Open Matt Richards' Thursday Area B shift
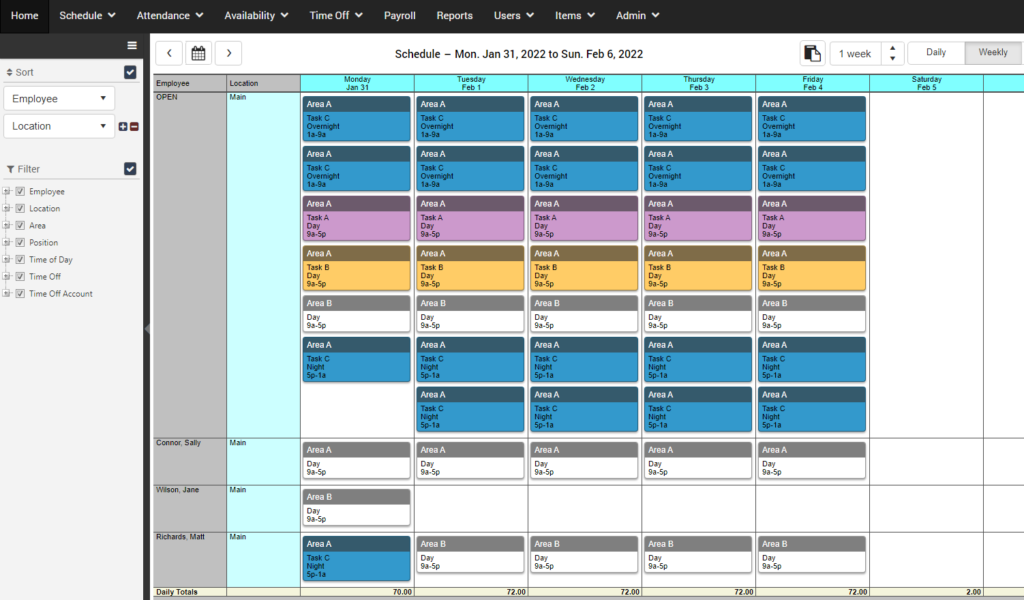Screen dimensions: 1024x600 (698, 554)
